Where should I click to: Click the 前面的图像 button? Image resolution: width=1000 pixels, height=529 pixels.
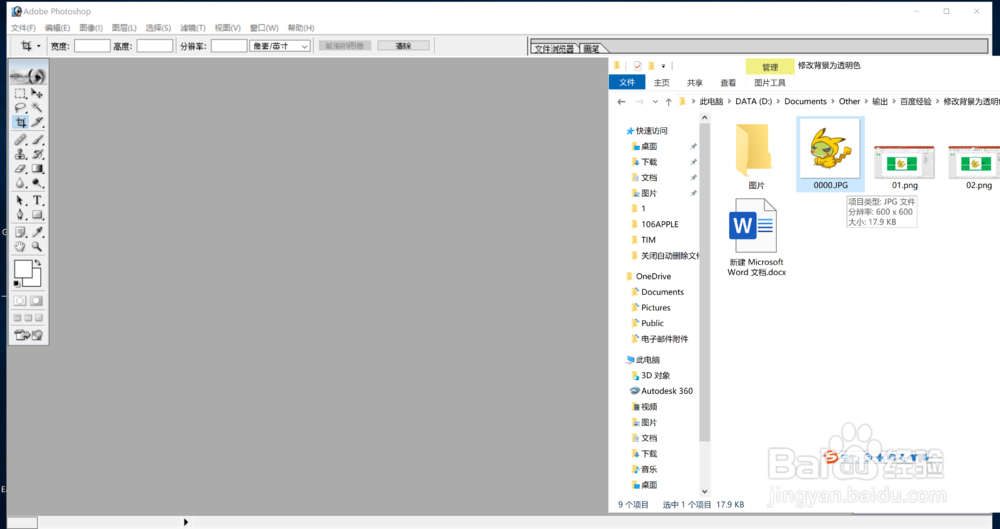[344, 46]
